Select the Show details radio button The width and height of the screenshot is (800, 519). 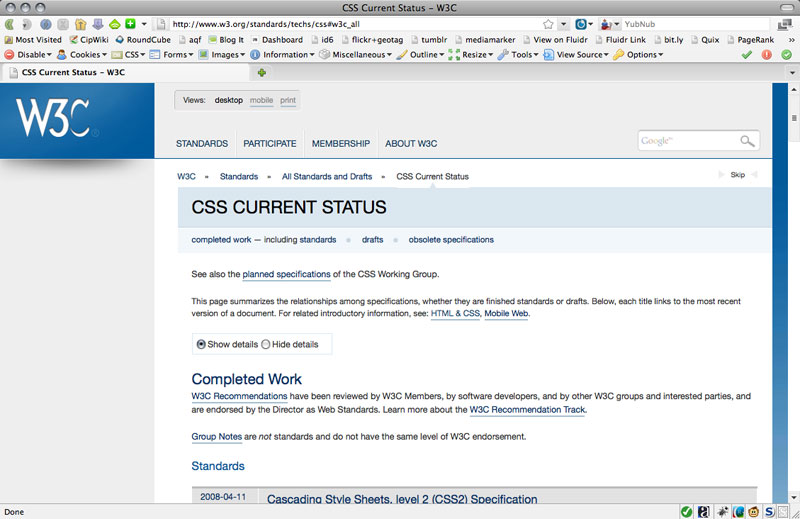(202, 344)
